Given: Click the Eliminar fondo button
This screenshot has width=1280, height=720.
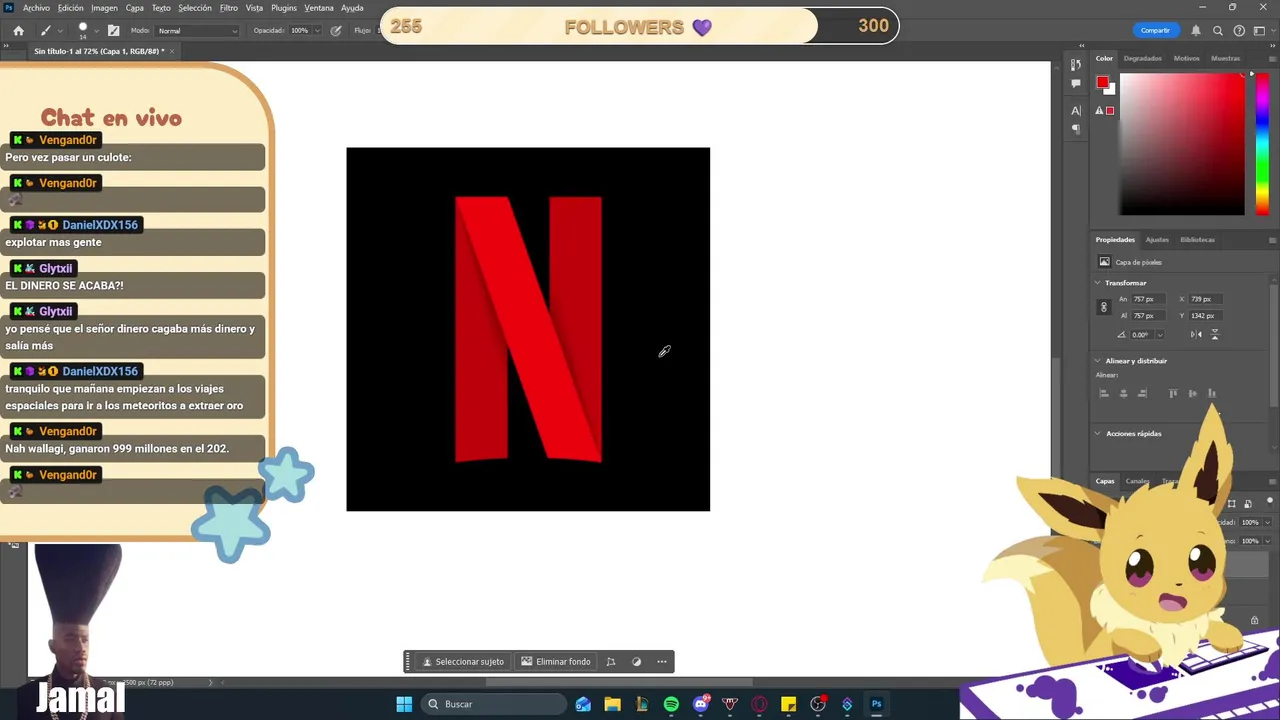Looking at the screenshot, I should pyautogui.click(x=556, y=661).
